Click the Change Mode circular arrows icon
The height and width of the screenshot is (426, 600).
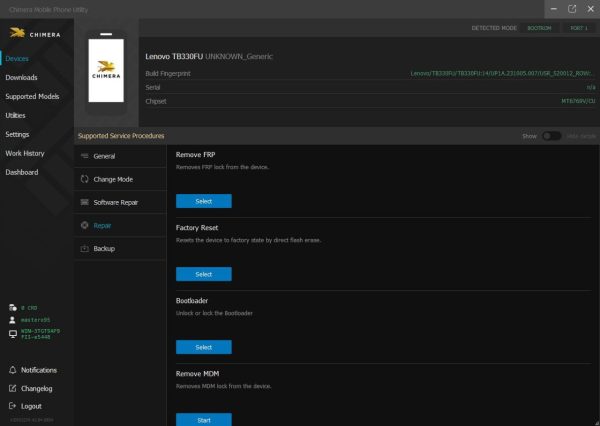[85, 179]
